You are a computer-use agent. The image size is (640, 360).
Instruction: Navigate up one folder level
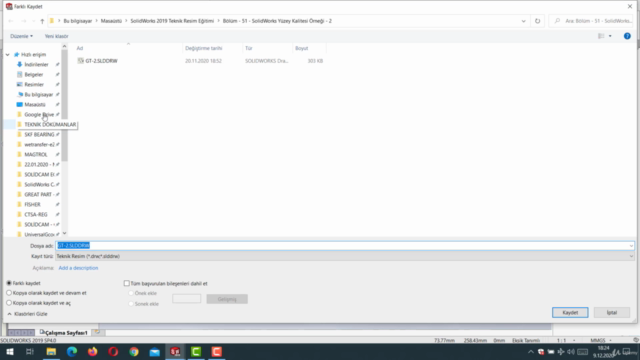(x=42, y=21)
